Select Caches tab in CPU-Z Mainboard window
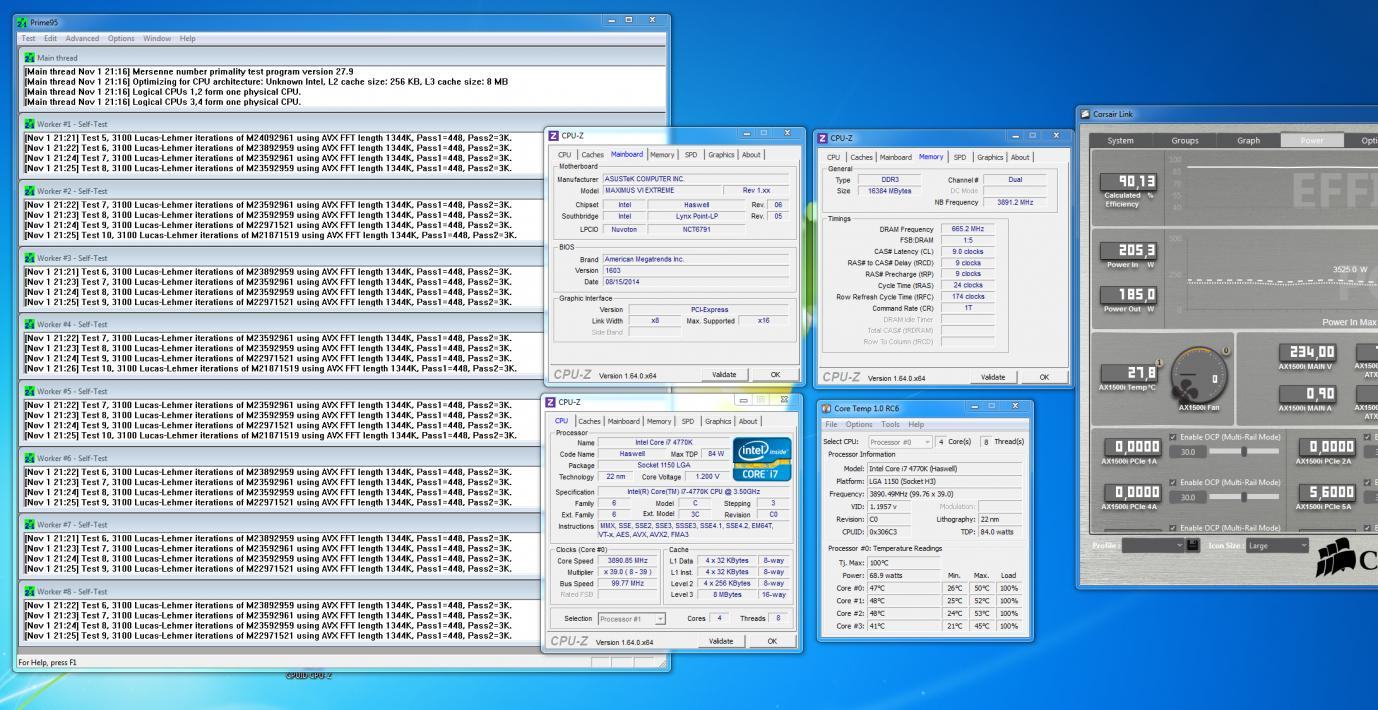The image size is (1378, 710). tap(593, 155)
